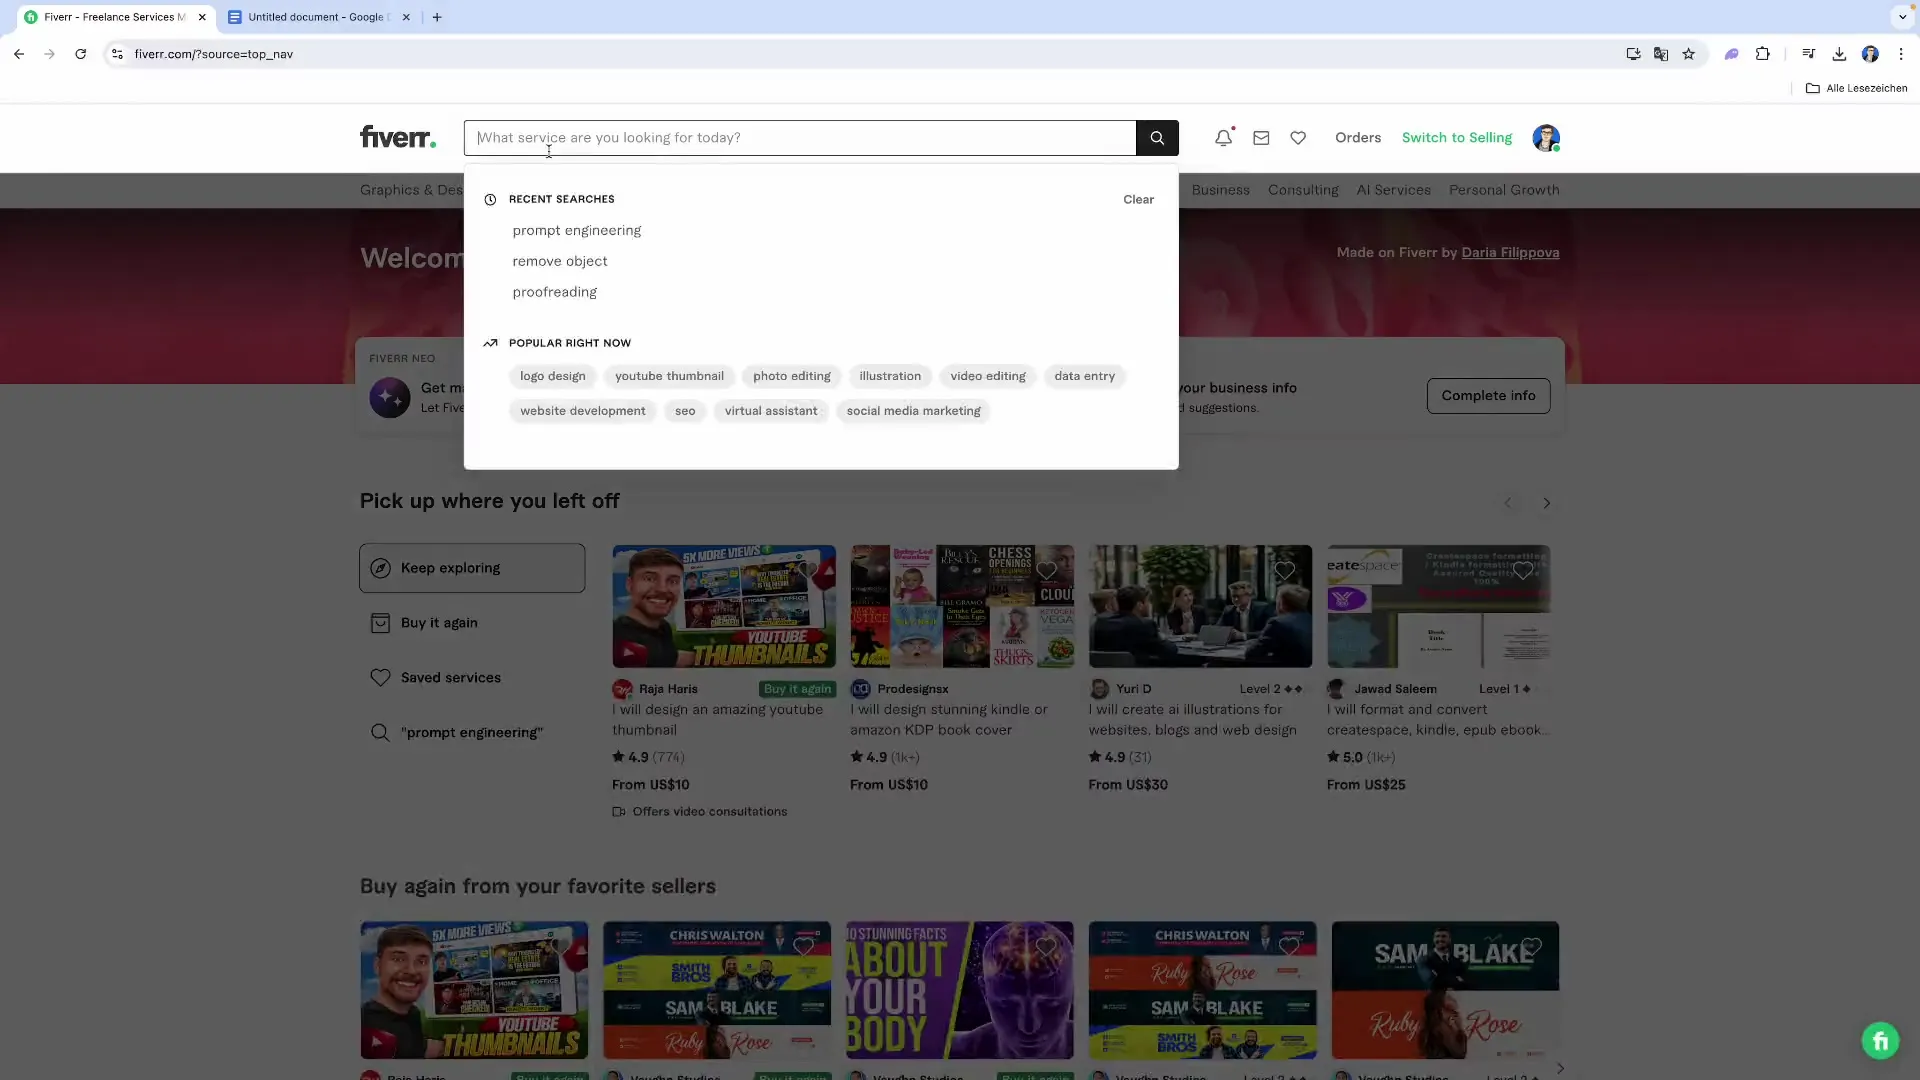Heart the Prodesignsx book cover gig

[x=1046, y=571]
